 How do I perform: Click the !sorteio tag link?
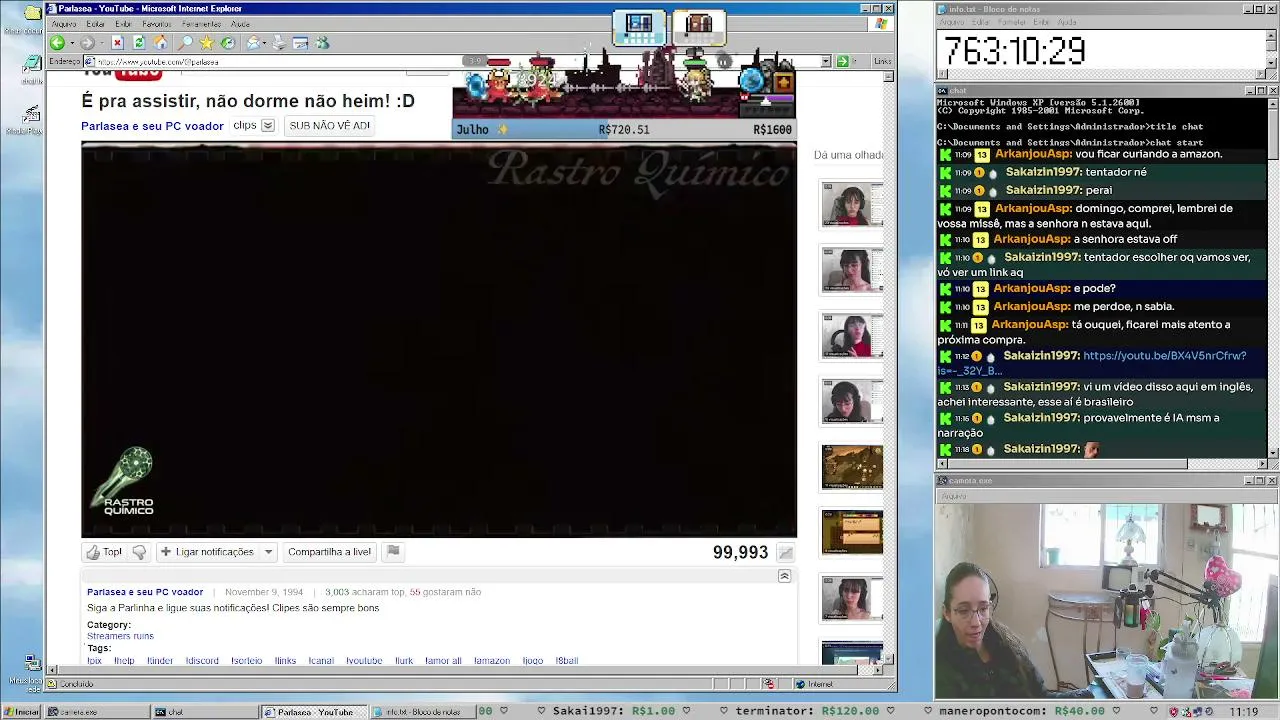click(246, 661)
